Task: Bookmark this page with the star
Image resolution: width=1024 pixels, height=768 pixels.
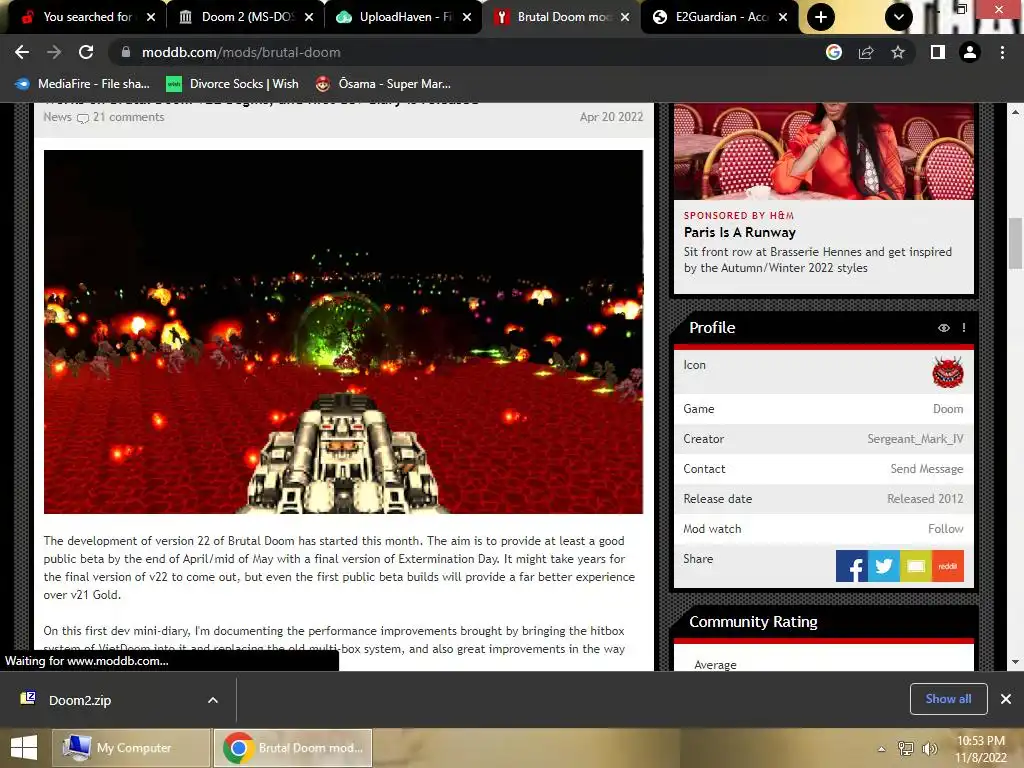Action: click(898, 52)
